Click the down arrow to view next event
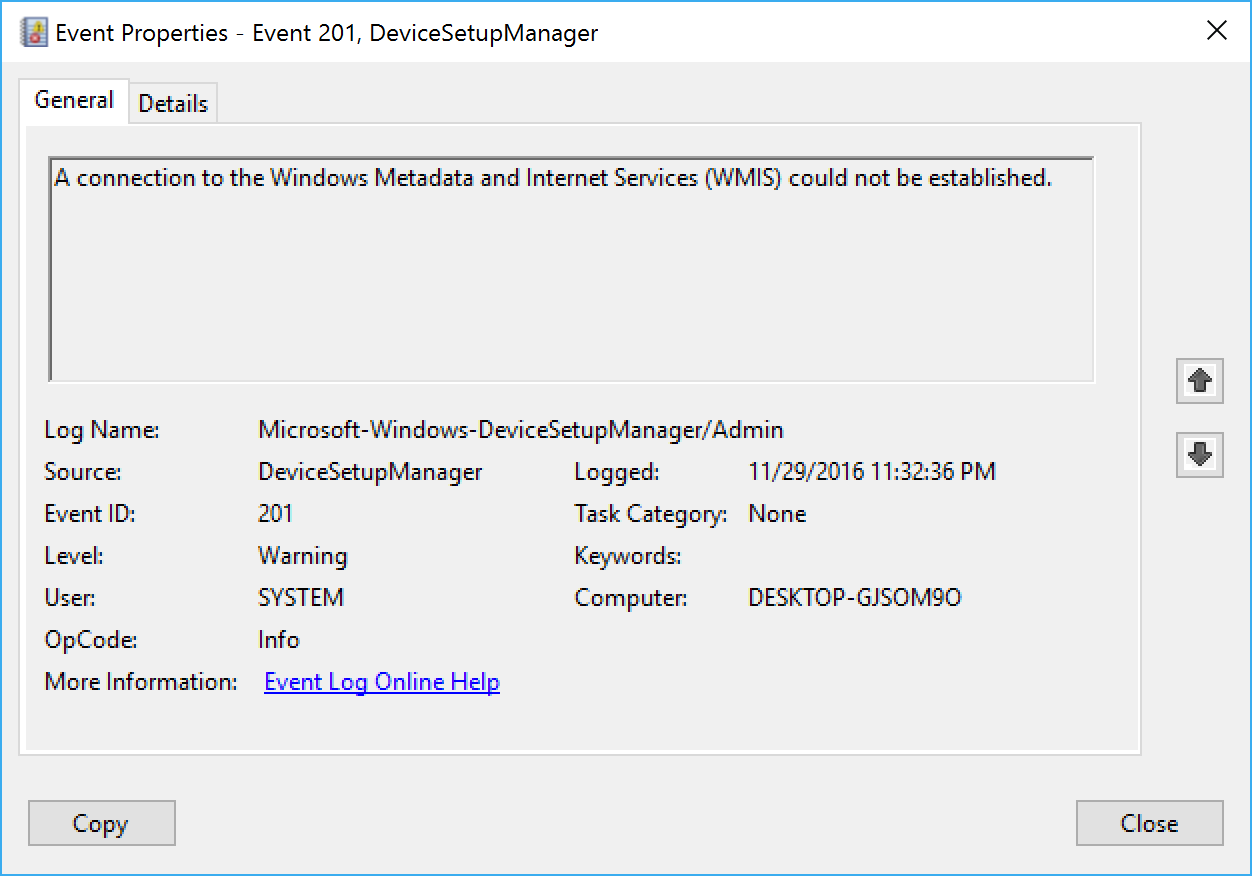Viewport: 1252px width, 876px height. point(1199,454)
